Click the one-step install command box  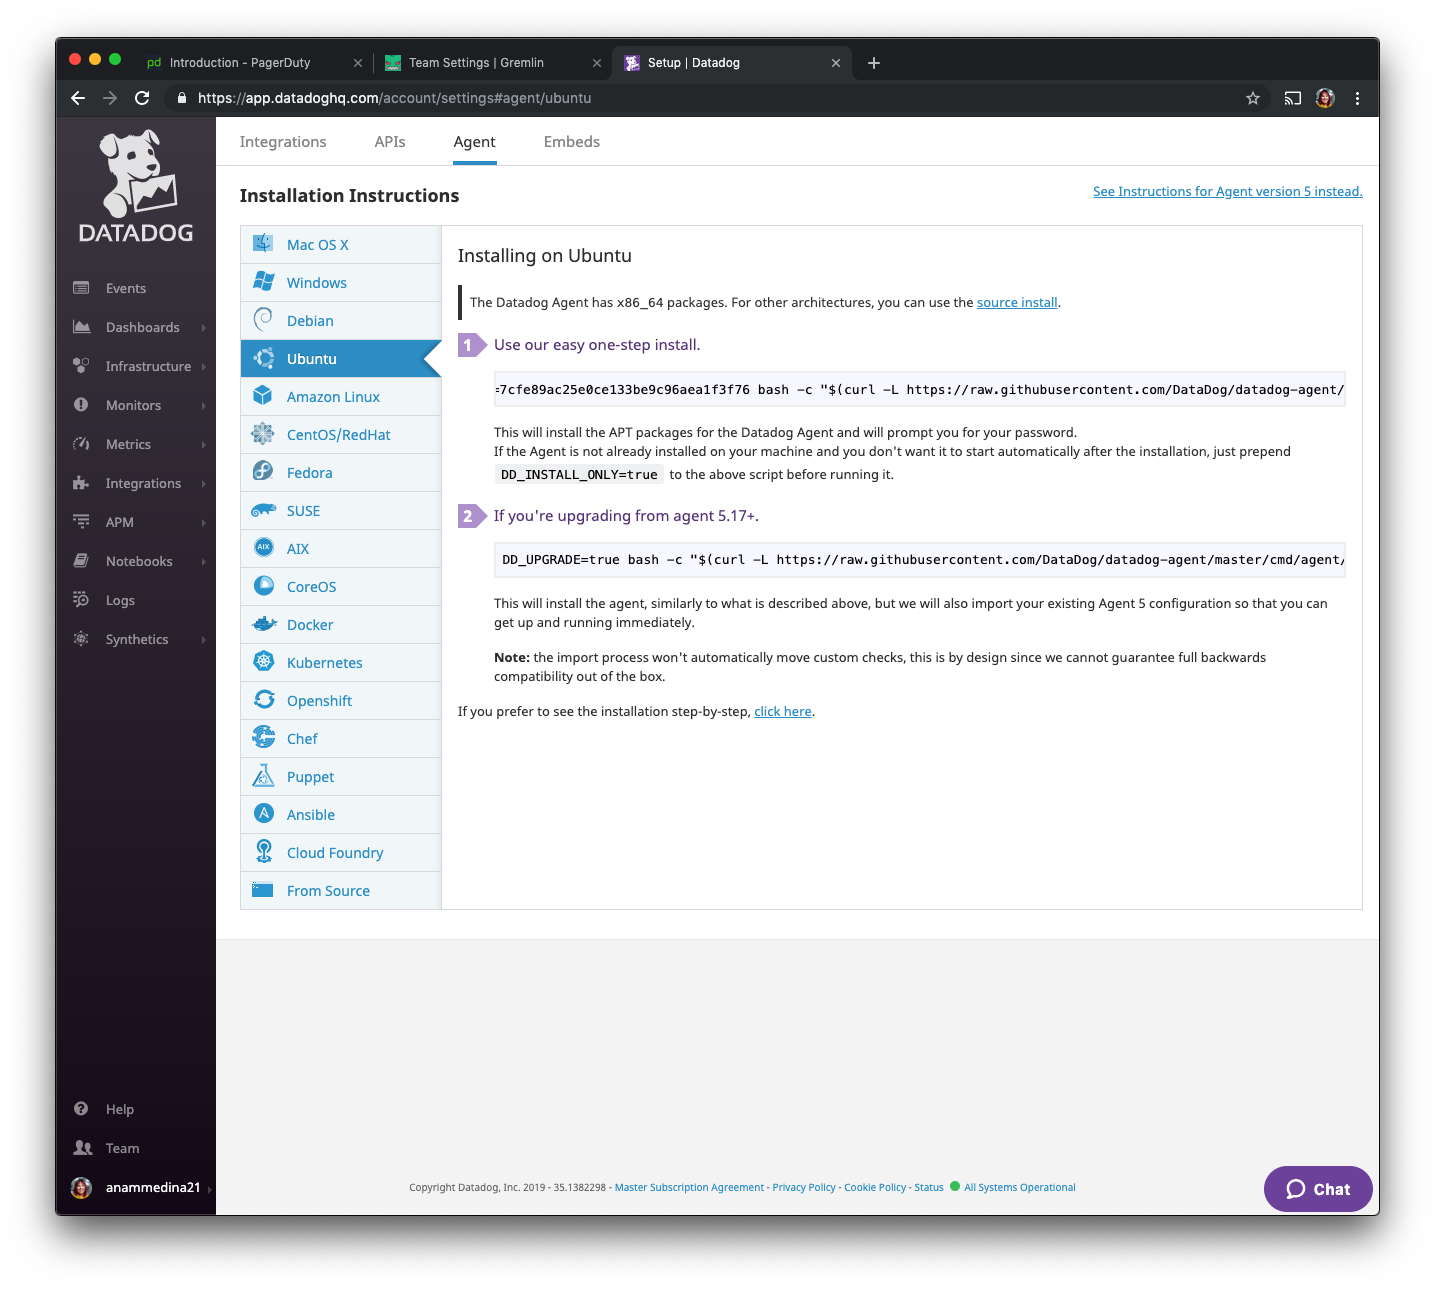(920, 389)
